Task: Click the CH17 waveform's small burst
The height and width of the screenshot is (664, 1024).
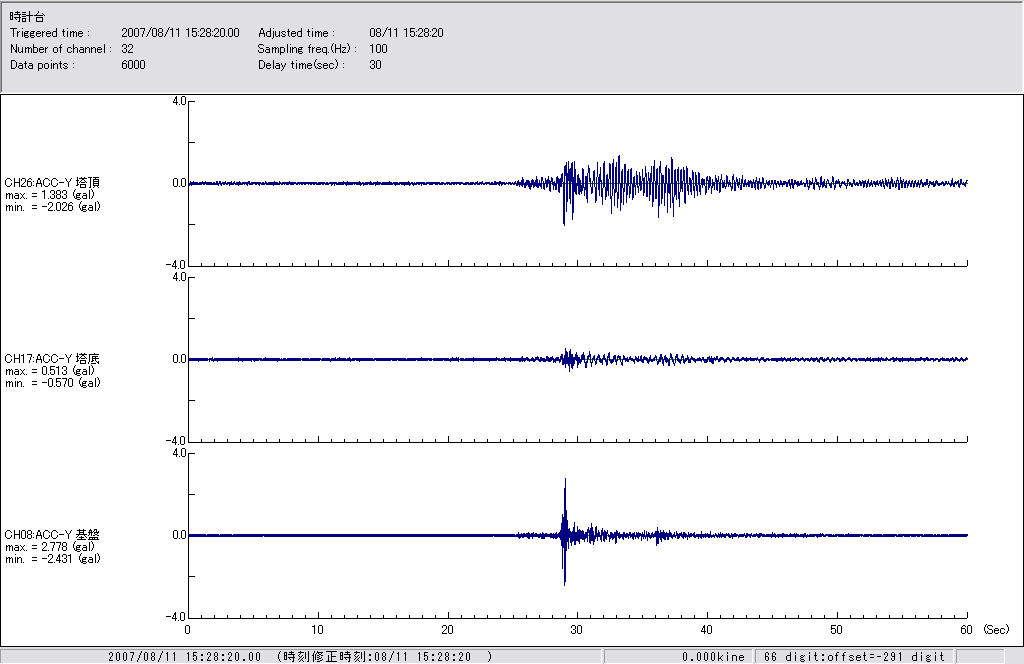Action: pyautogui.click(x=570, y=359)
